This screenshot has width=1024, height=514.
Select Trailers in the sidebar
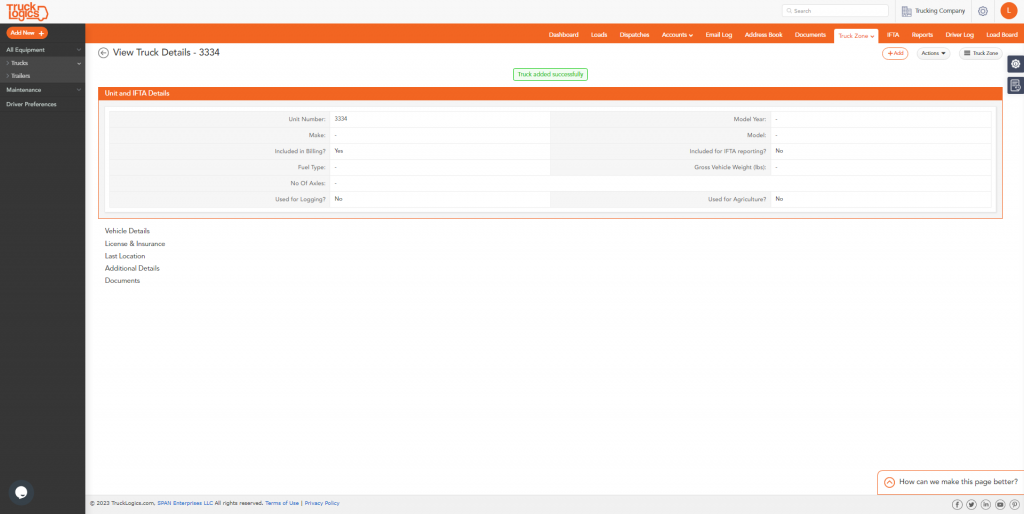42,76
